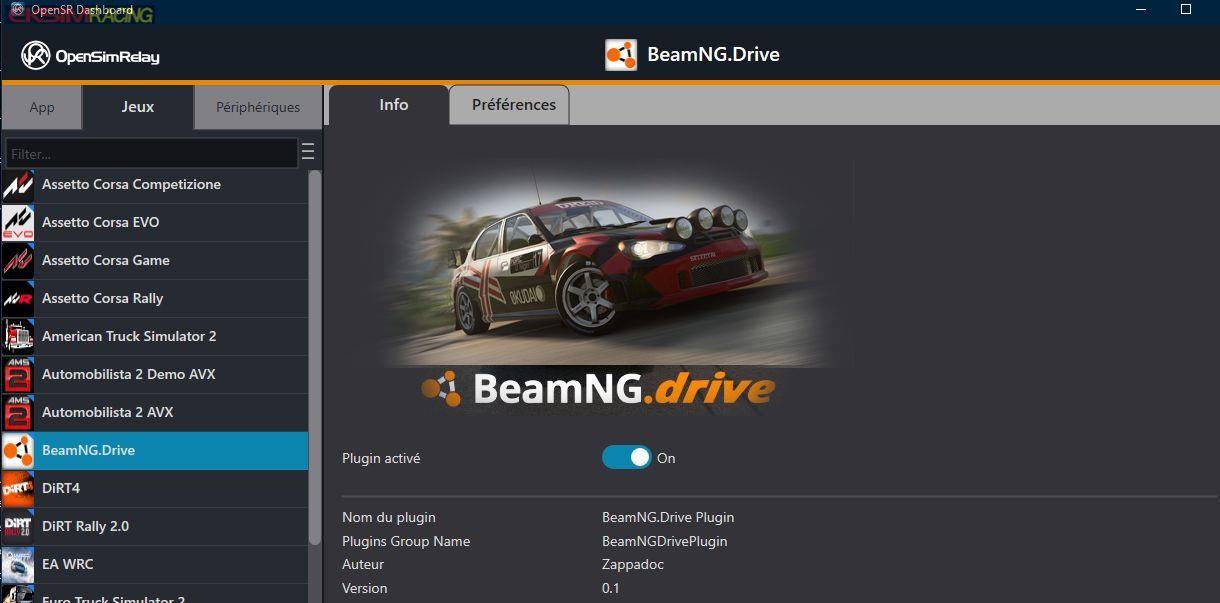Click the Automobilista 2 AVX icon

[x=18, y=413]
